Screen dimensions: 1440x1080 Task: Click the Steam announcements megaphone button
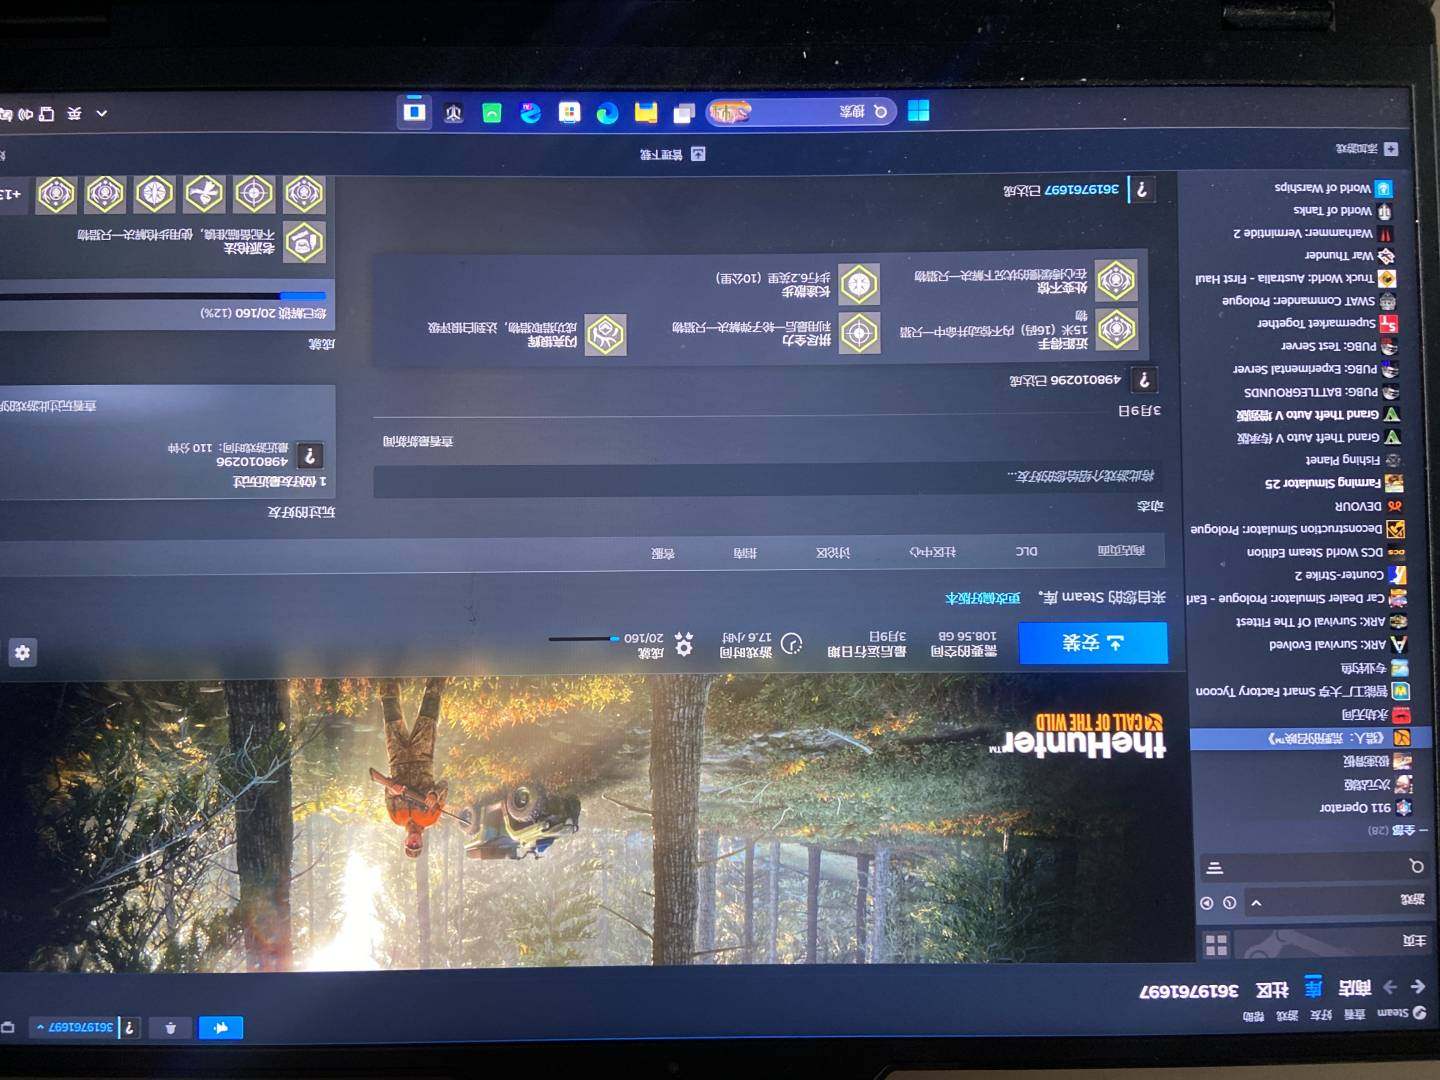pyautogui.click(x=221, y=1027)
